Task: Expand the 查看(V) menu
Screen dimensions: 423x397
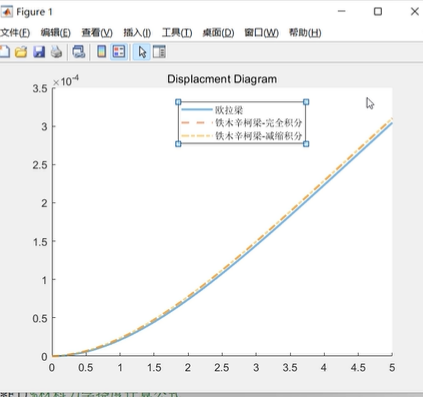Action: pyautogui.click(x=97, y=33)
